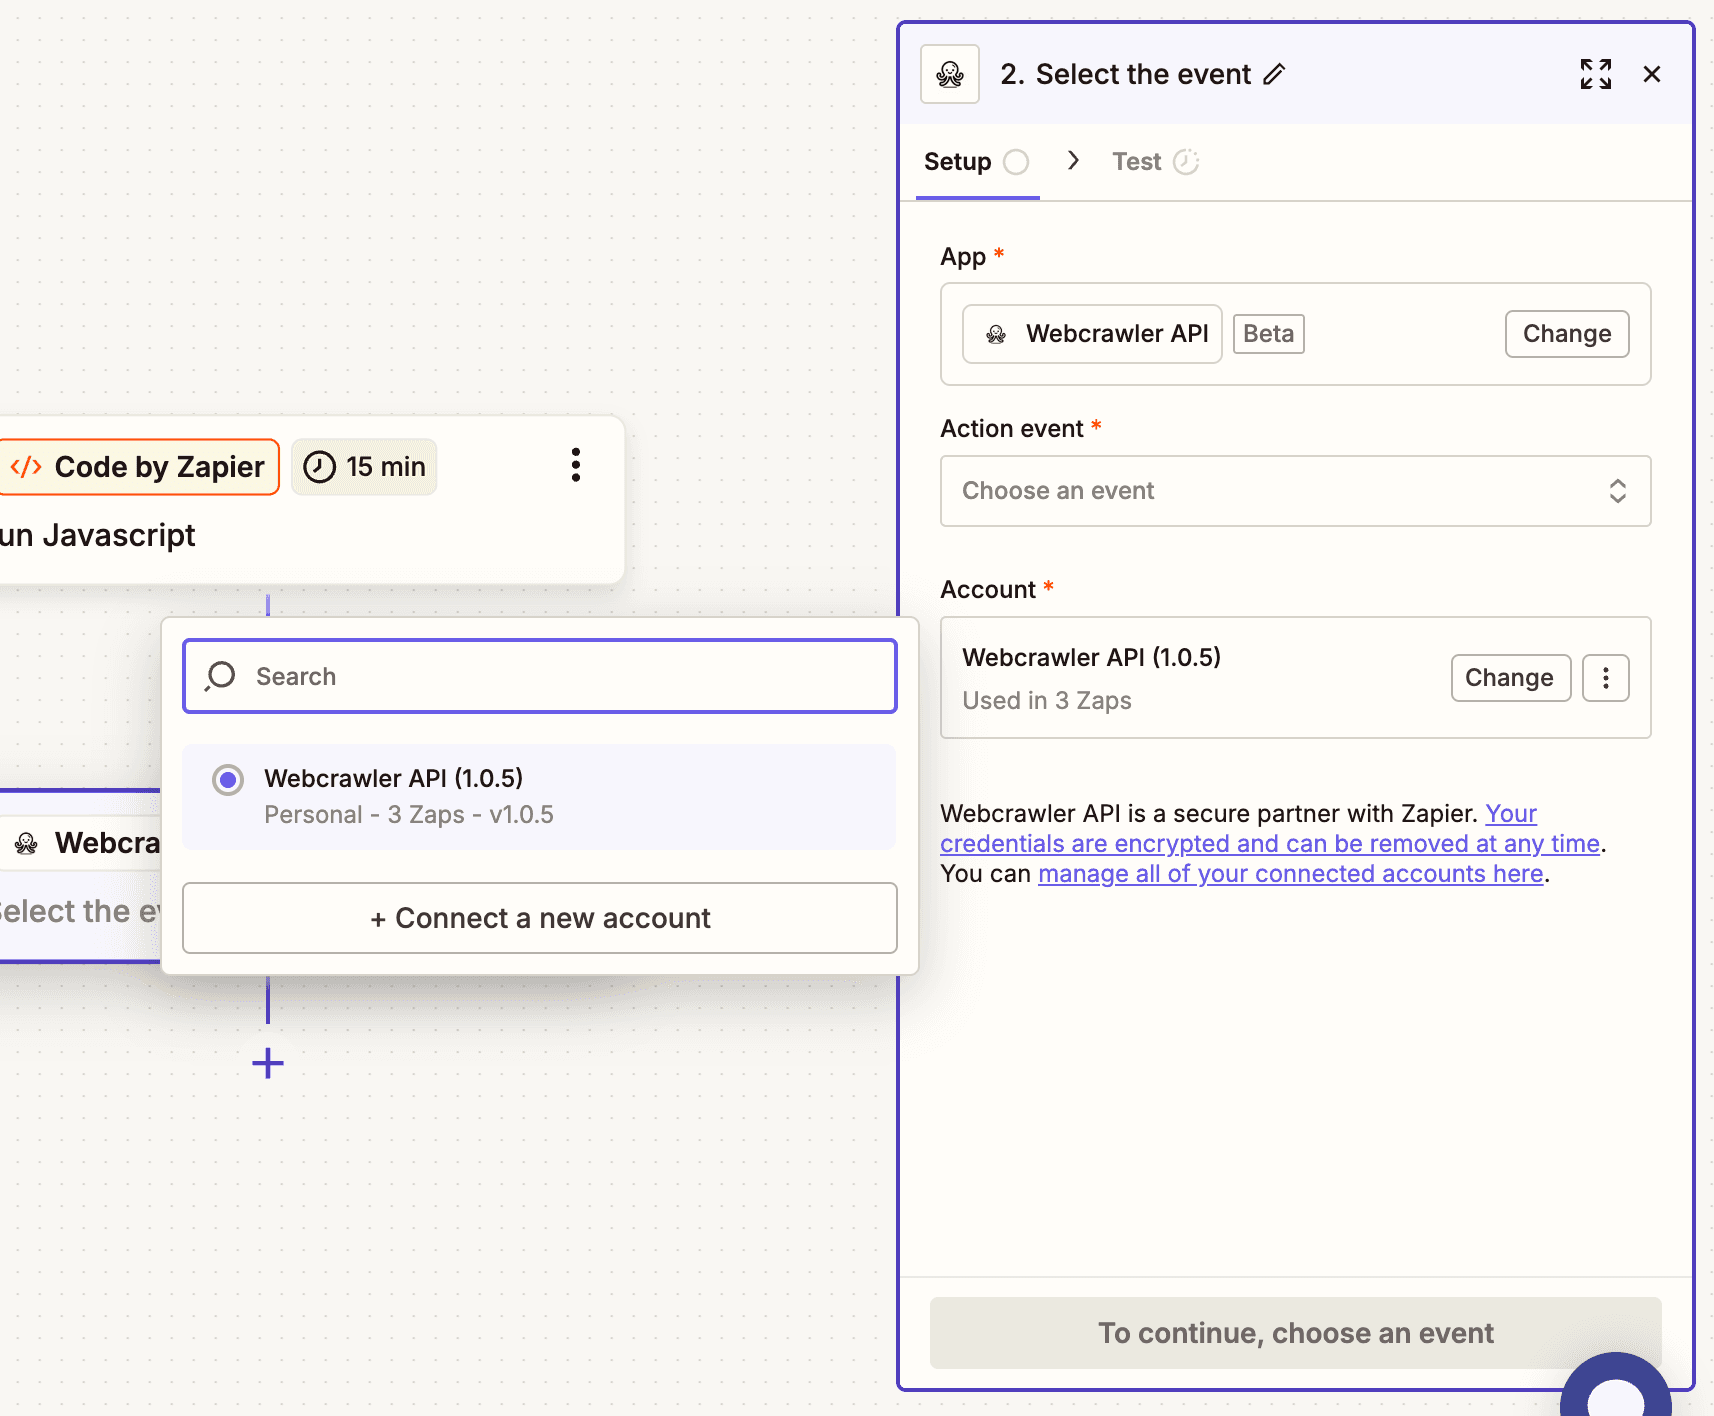Change the Webcrawler API app
The width and height of the screenshot is (1714, 1416).
(1566, 334)
